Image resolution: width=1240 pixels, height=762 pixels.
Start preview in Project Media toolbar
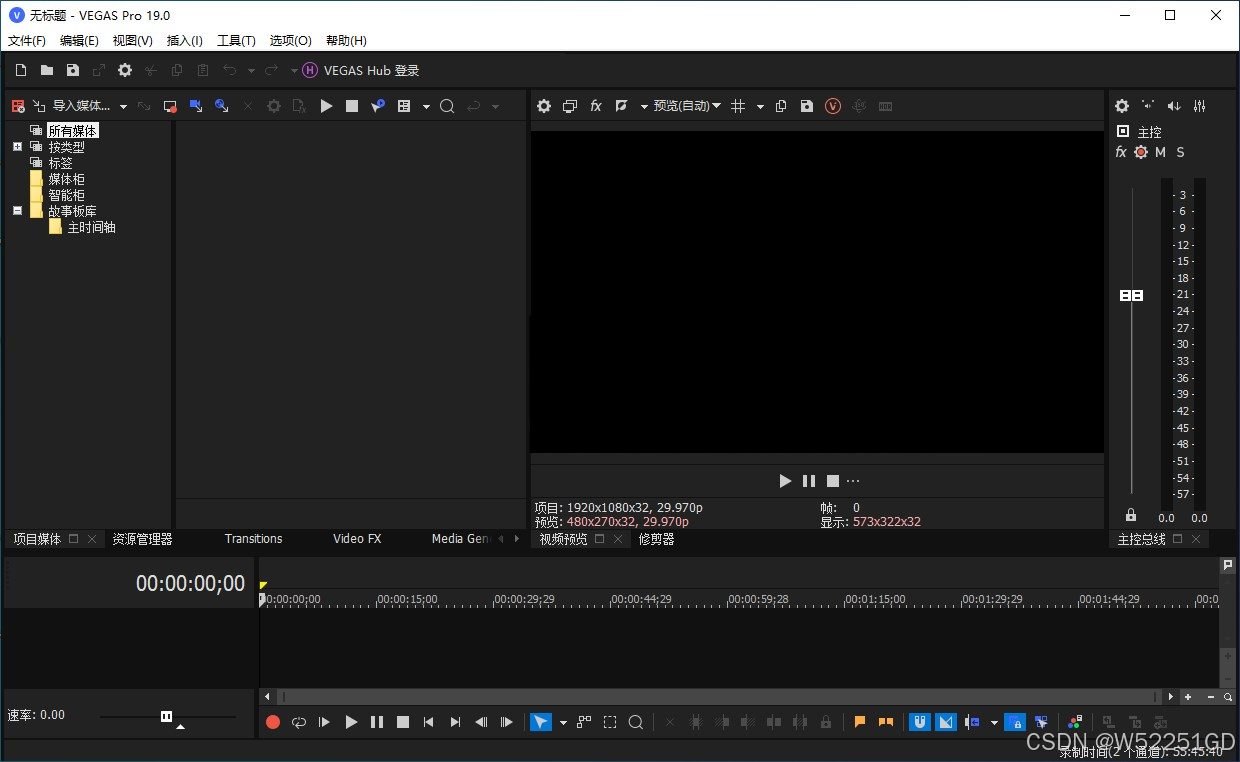tap(326, 106)
